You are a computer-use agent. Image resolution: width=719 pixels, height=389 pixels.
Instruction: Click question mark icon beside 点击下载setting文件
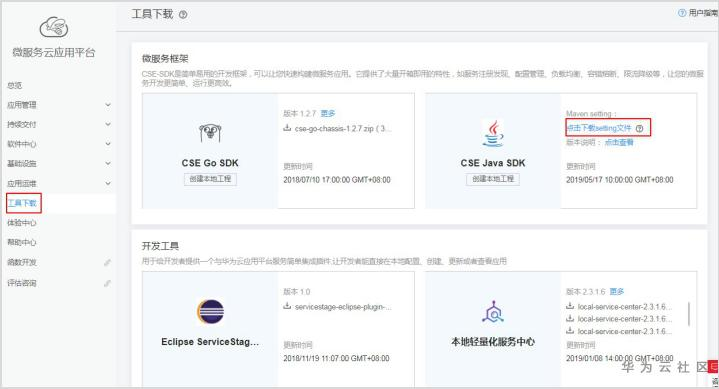pyautogui.click(x=640, y=128)
